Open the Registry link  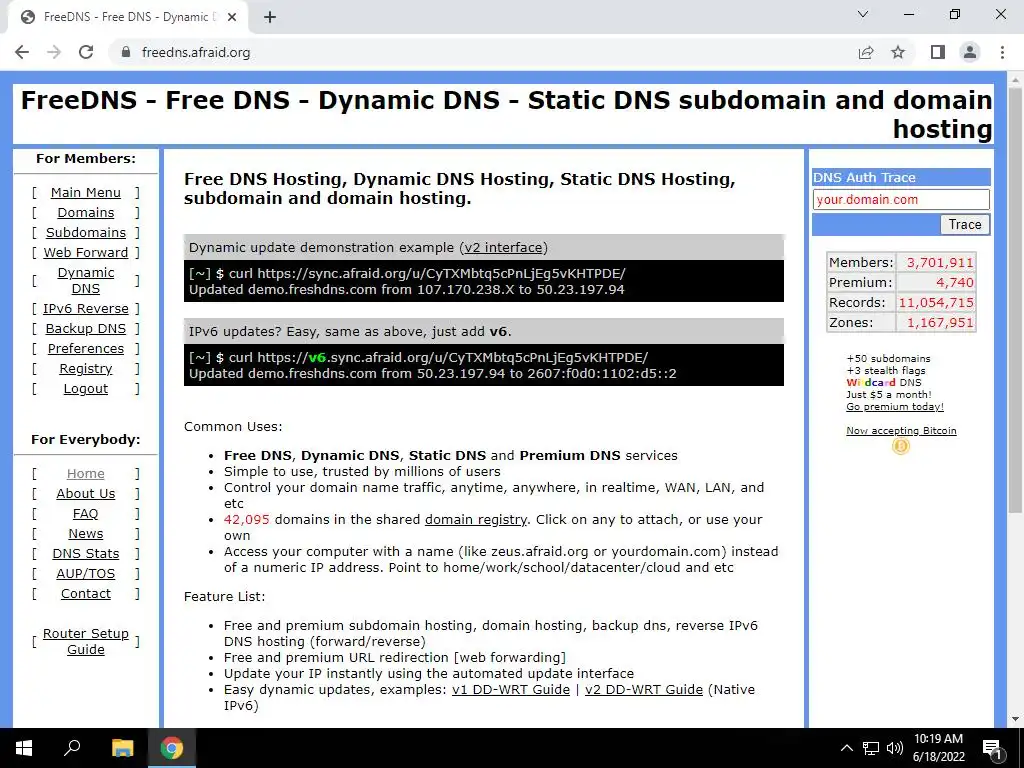[86, 368]
